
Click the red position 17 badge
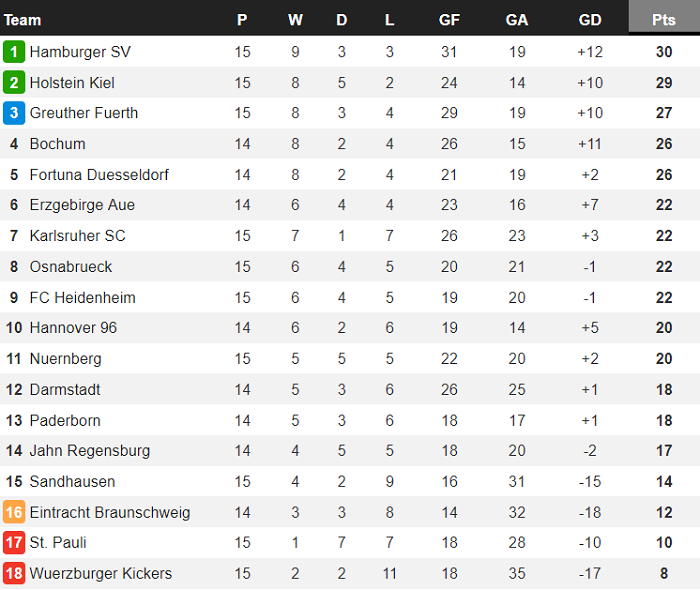[14, 543]
